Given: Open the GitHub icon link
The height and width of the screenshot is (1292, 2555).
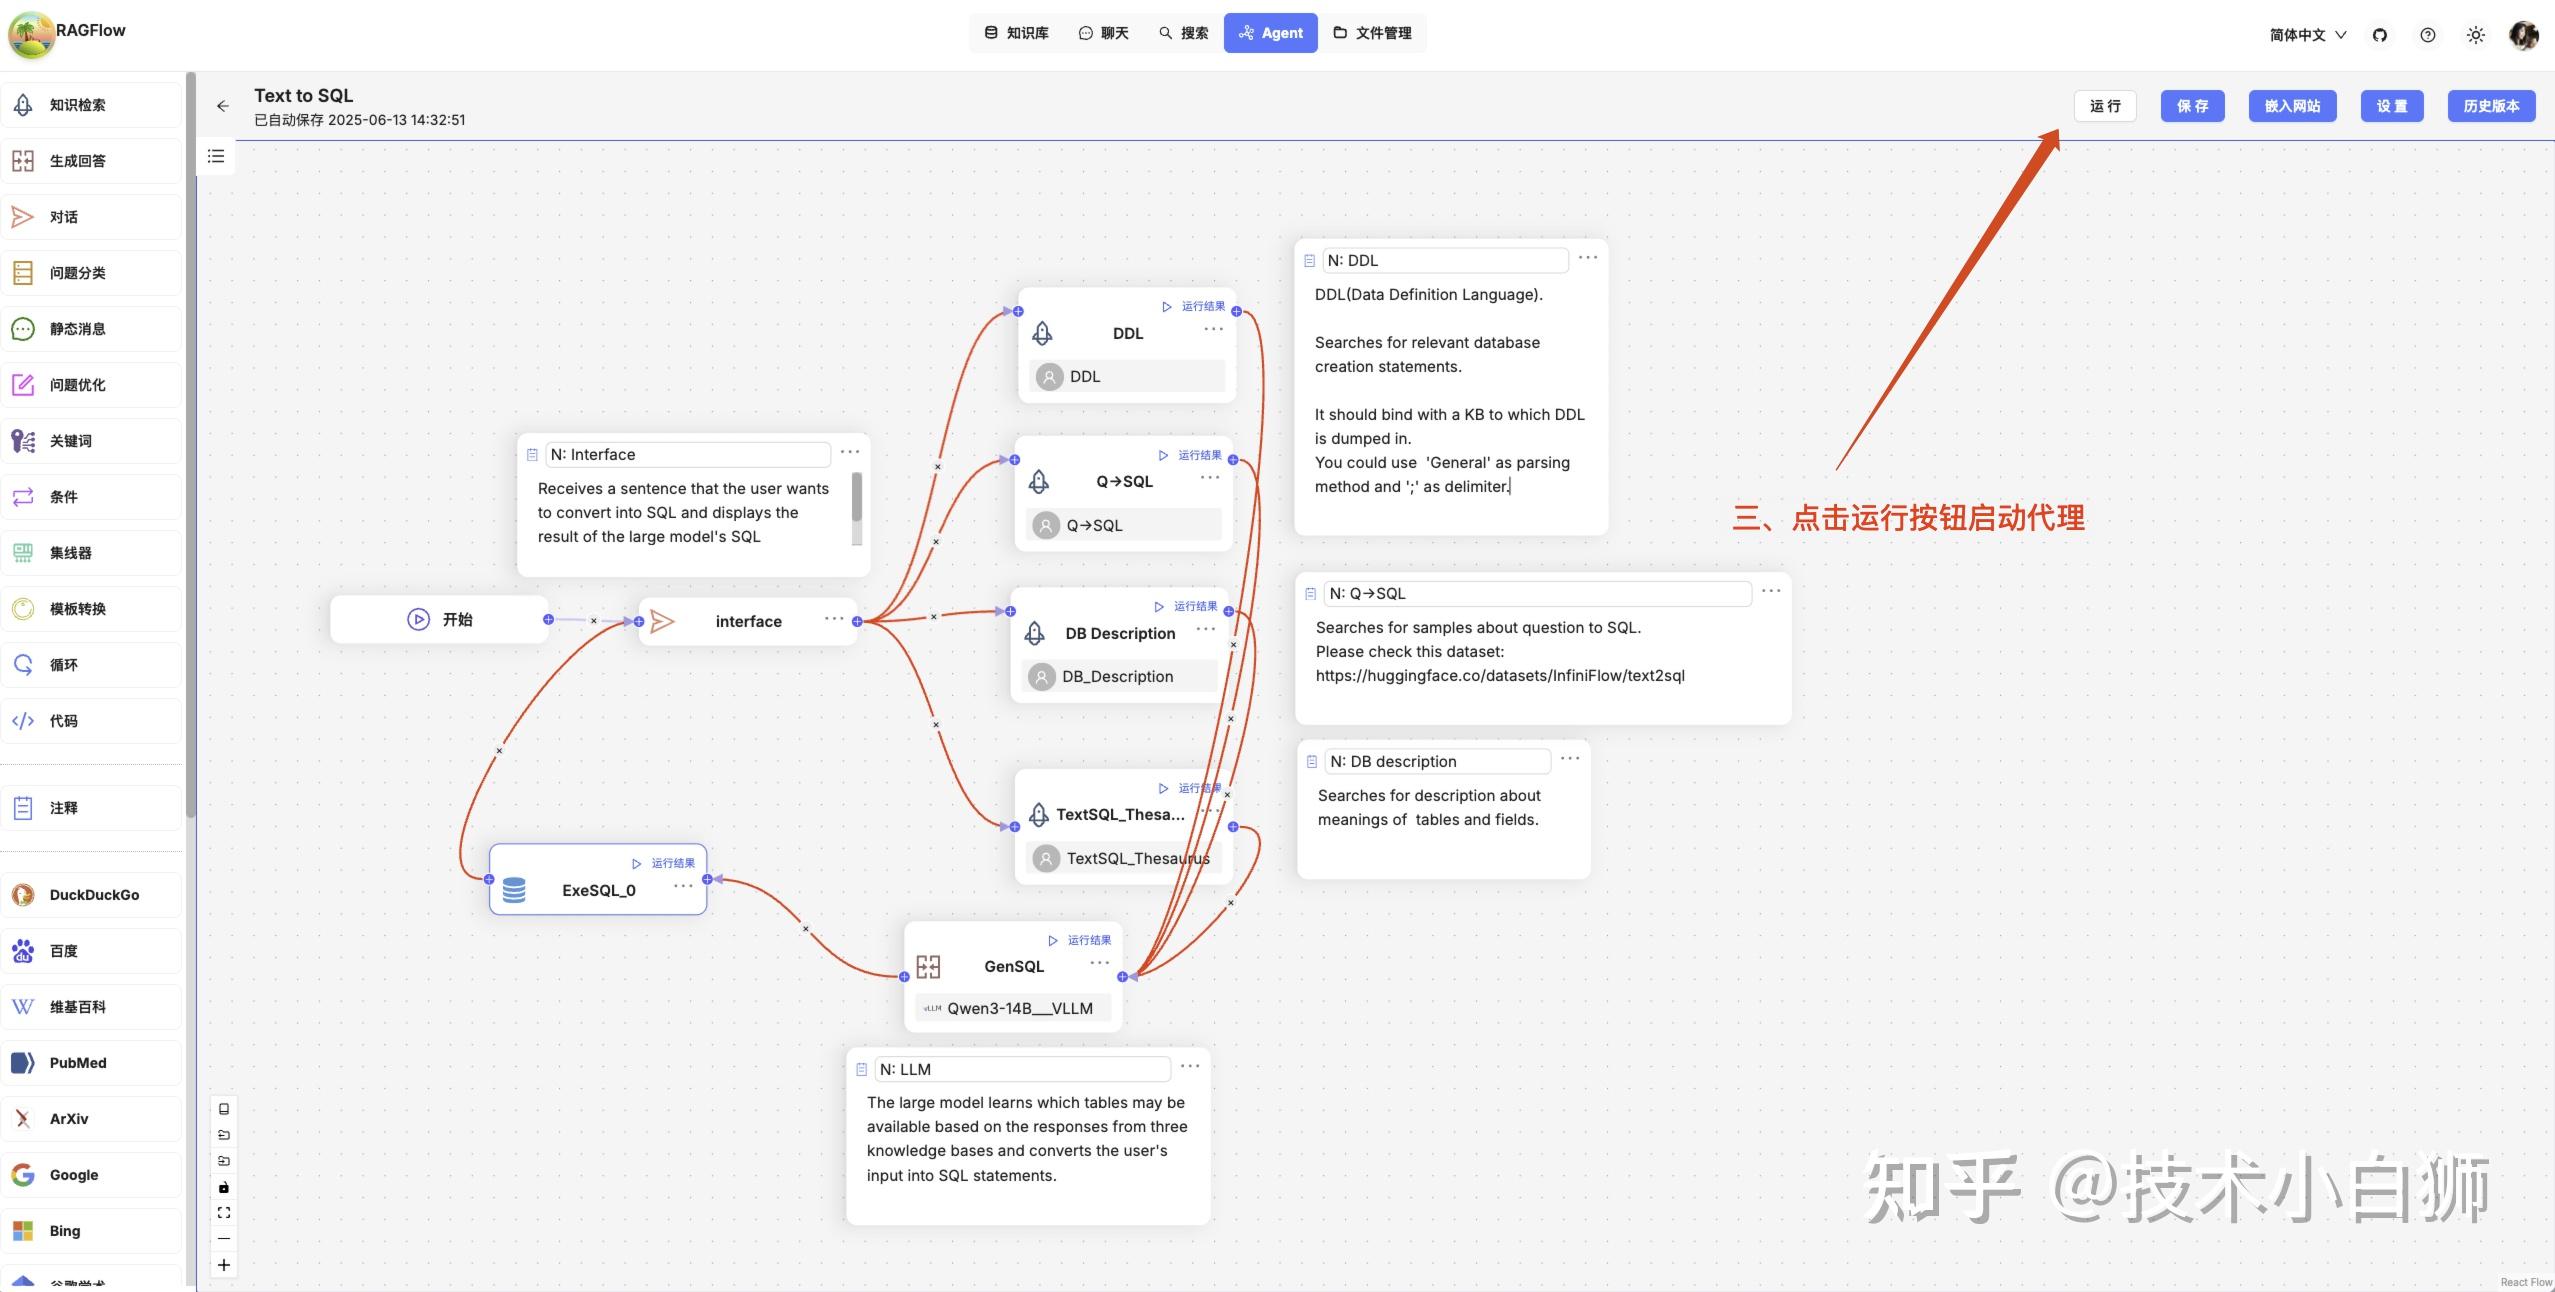Looking at the screenshot, I should pyautogui.click(x=2380, y=35).
